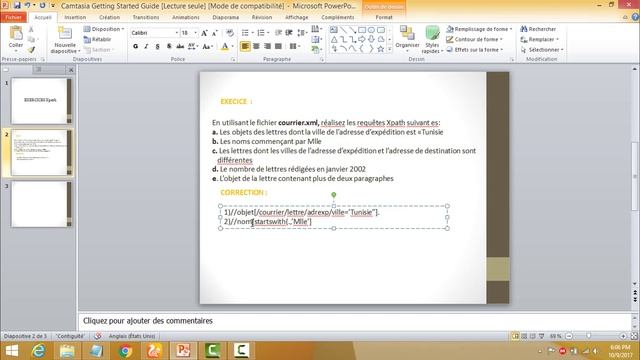The width and height of the screenshot is (640, 360).
Task: Open the Format drawing tools tab
Action: 384,17
